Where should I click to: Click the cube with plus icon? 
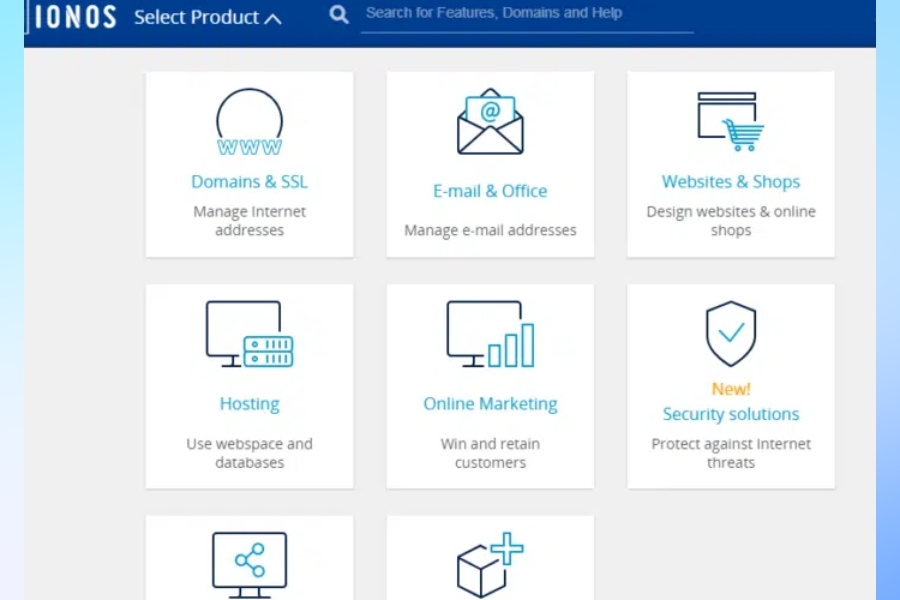click(490, 565)
